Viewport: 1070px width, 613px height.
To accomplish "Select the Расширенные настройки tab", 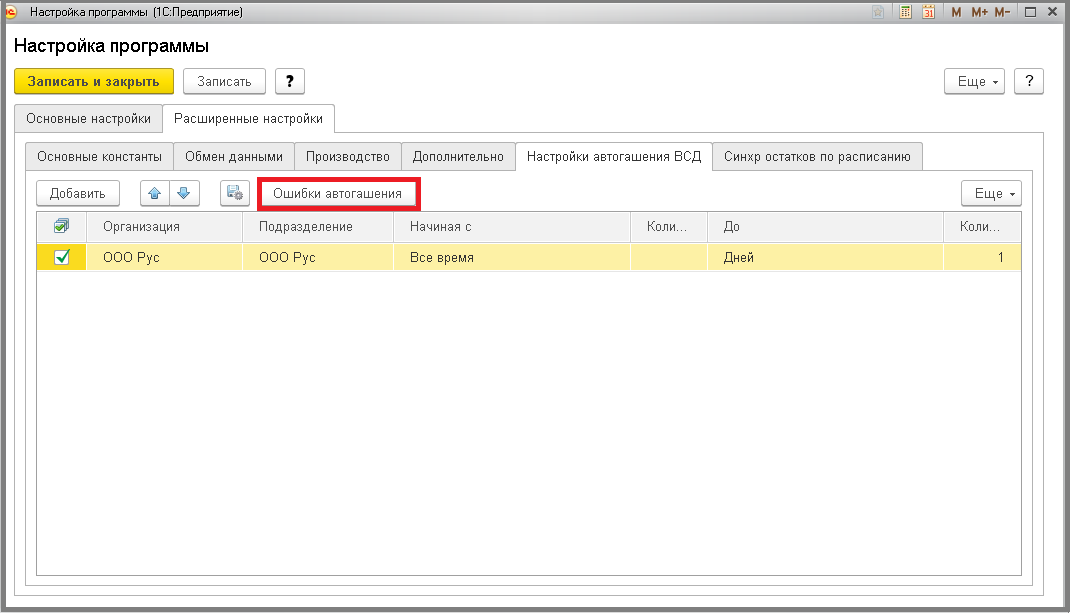I will pyautogui.click(x=248, y=119).
